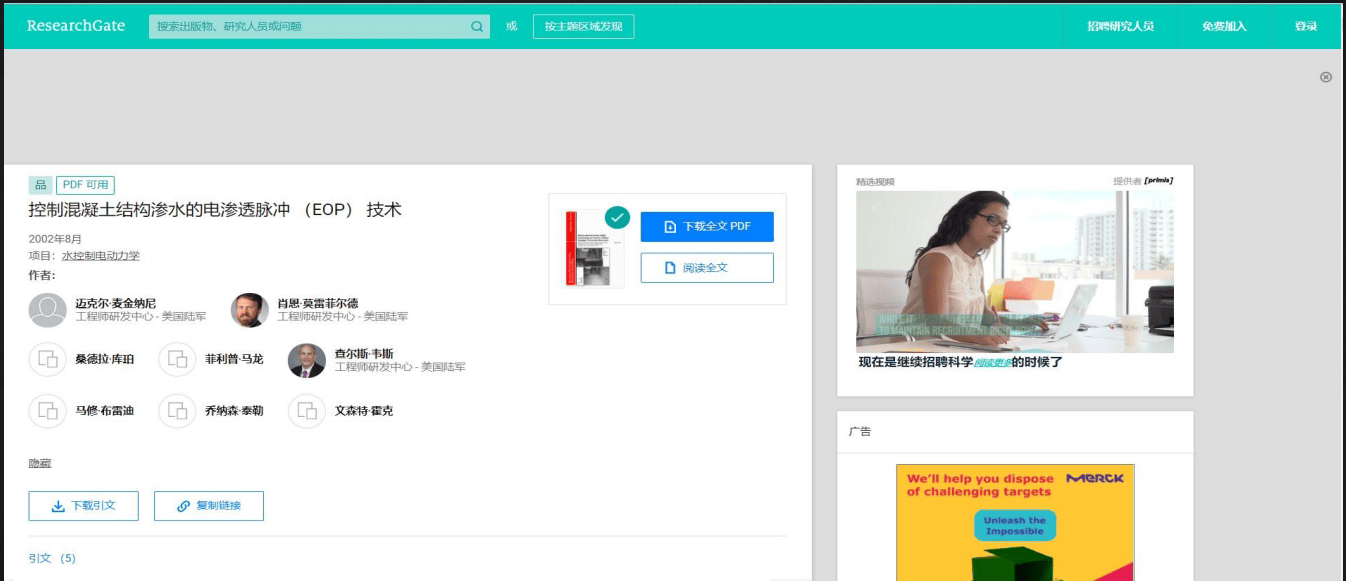Open 登录 in the top bar
1346x581 pixels.
point(1306,27)
